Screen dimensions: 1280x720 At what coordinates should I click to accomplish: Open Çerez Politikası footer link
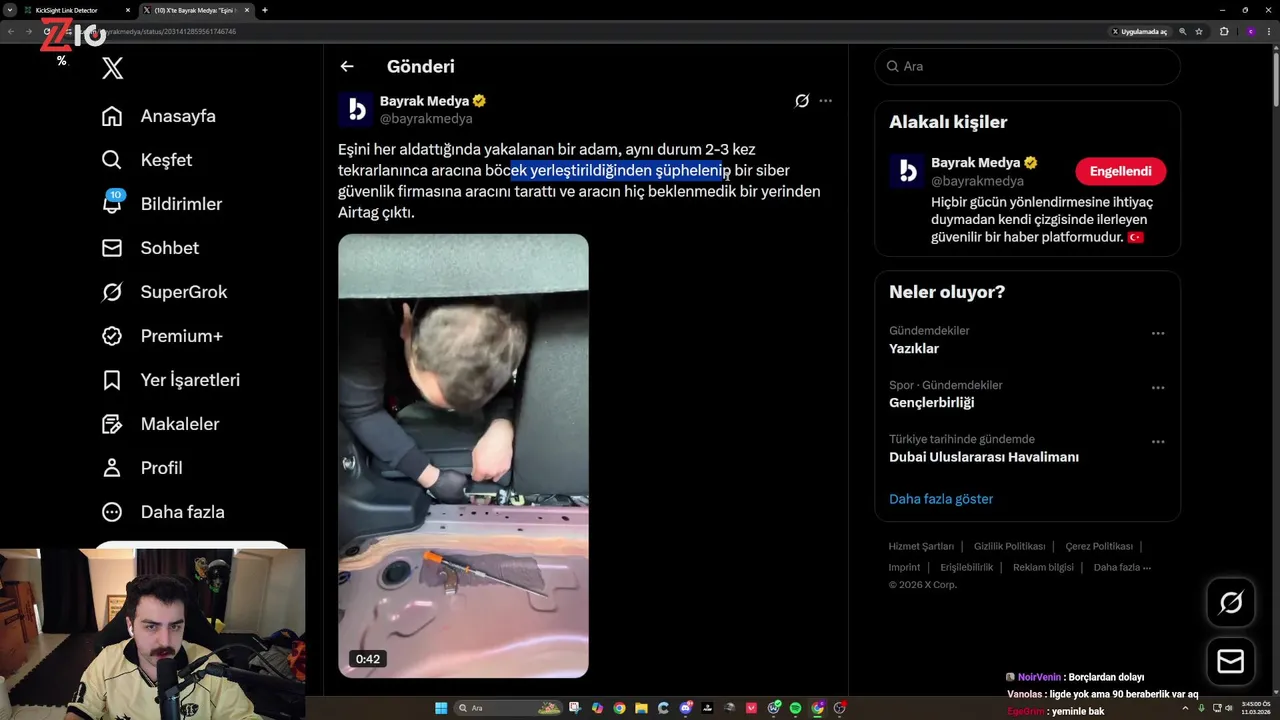[1099, 547]
